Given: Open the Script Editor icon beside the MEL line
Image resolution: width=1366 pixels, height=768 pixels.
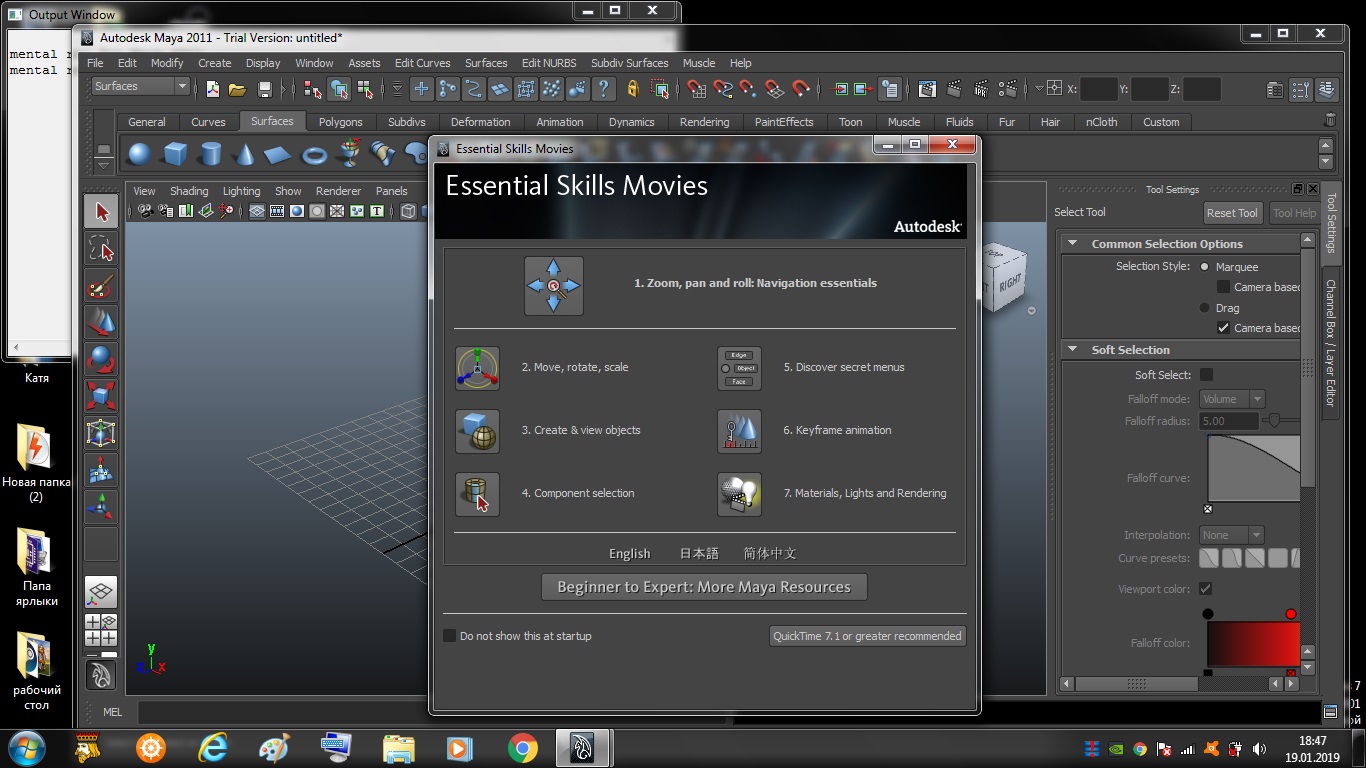Looking at the screenshot, I should coord(1330,713).
